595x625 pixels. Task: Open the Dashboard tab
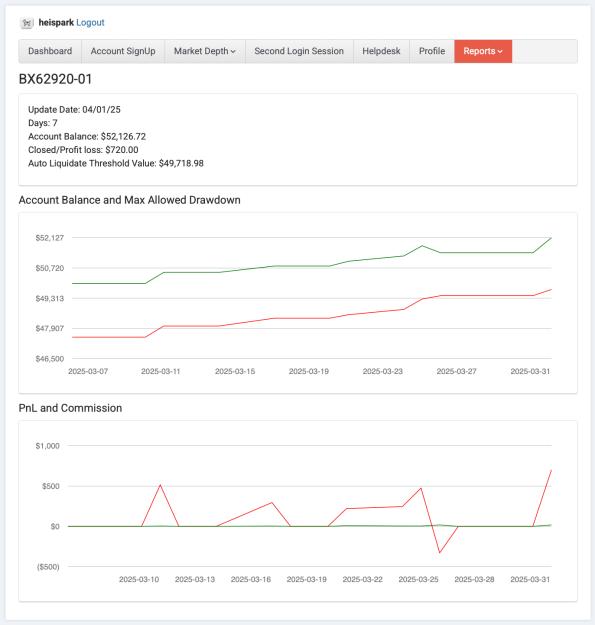click(x=50, y=51)
